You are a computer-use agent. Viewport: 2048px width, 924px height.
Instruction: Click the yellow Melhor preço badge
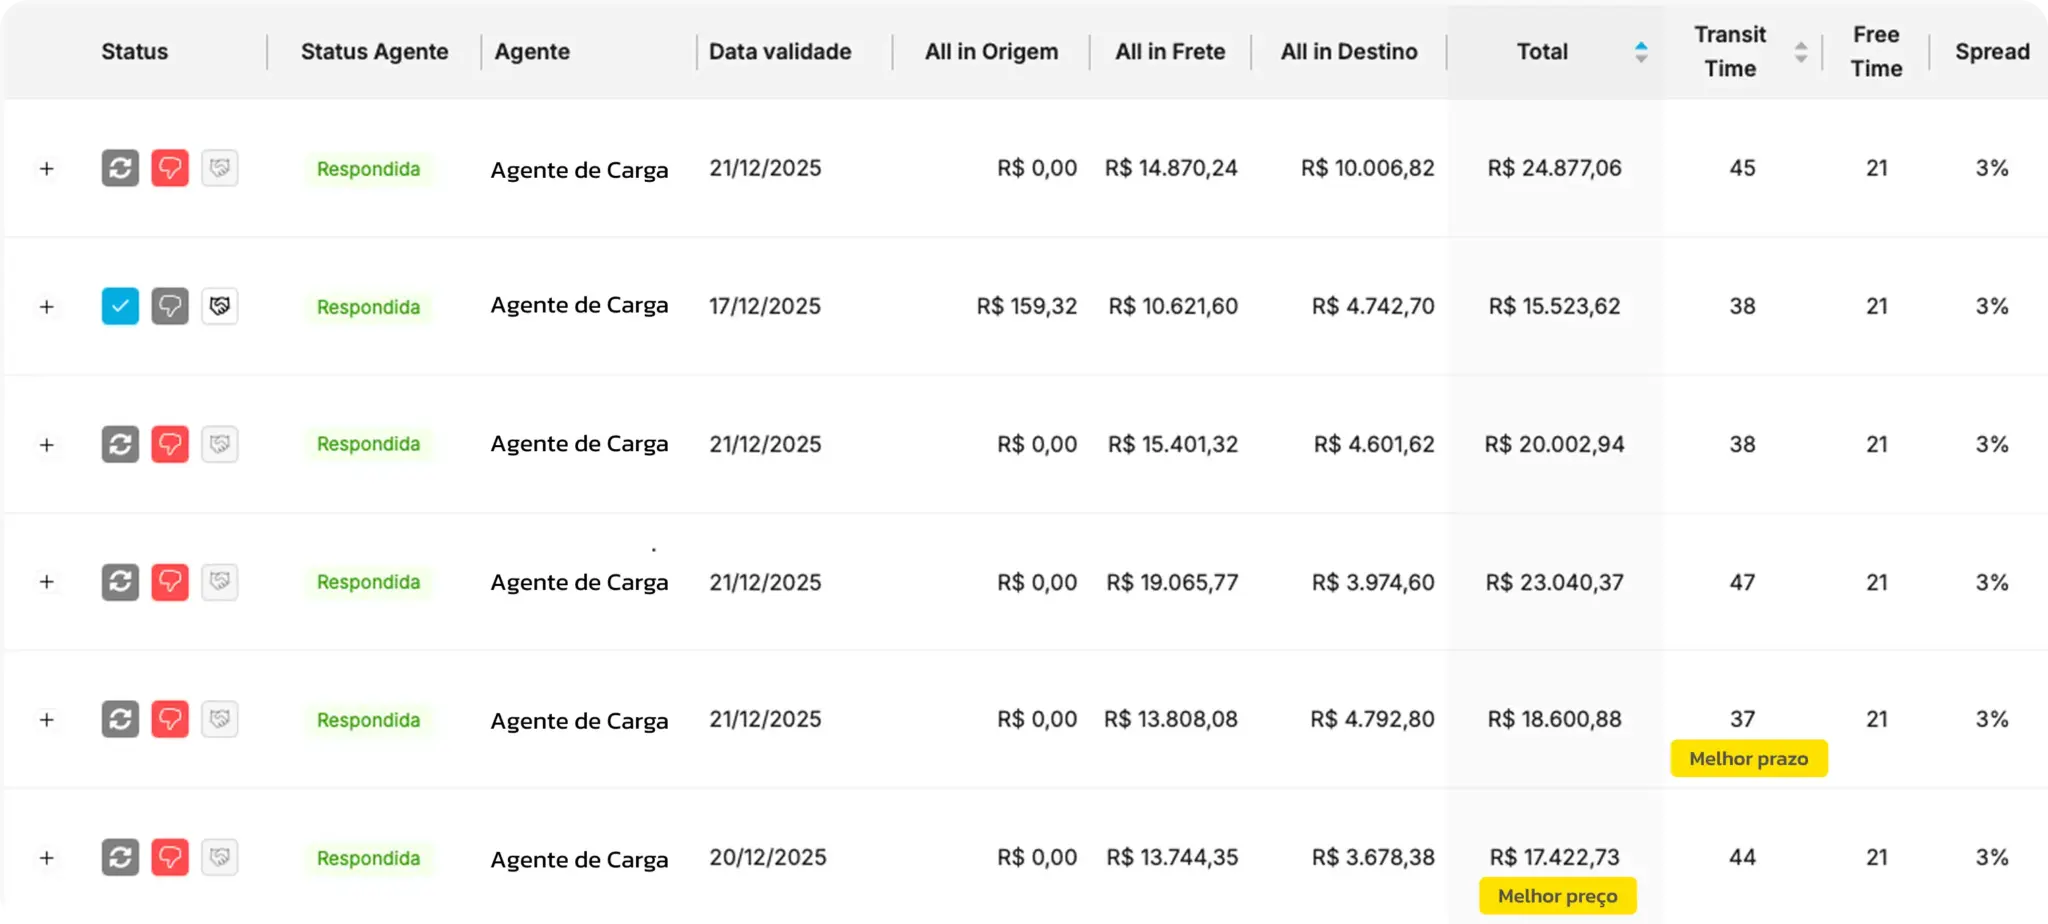click(x=1557, y=896)
